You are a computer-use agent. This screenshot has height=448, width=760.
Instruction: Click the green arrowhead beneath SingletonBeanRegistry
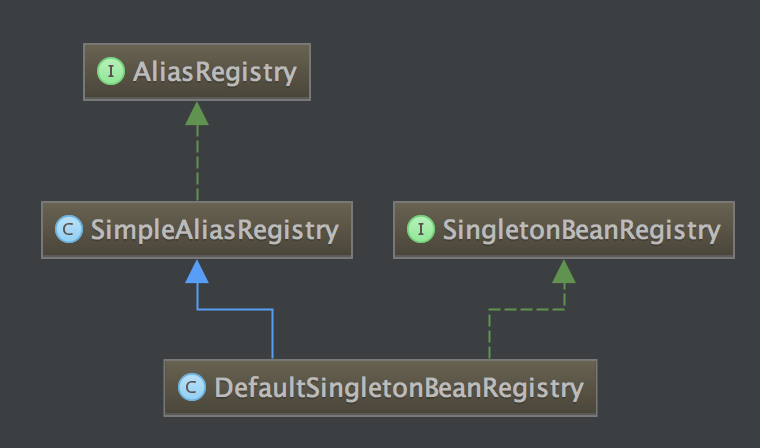[x=564, y=270]
